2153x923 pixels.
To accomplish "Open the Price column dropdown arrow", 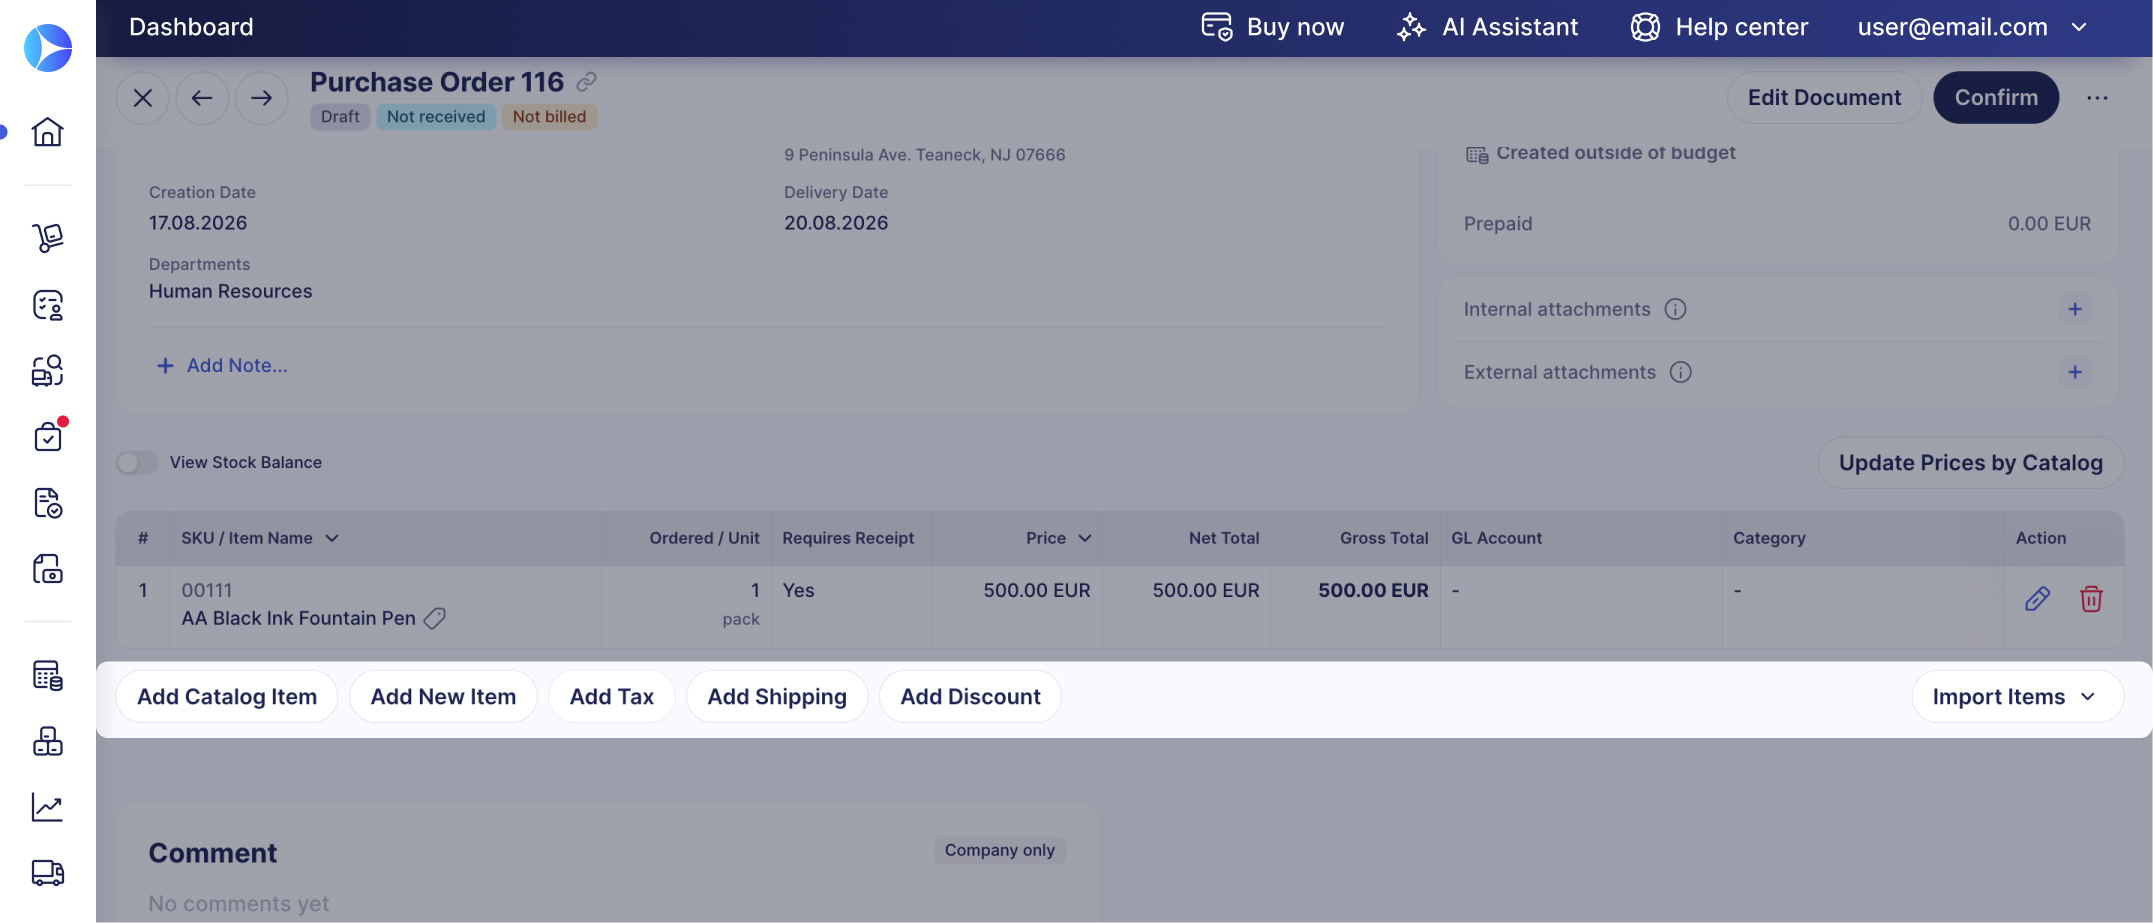I will (x=1085, y=538).
